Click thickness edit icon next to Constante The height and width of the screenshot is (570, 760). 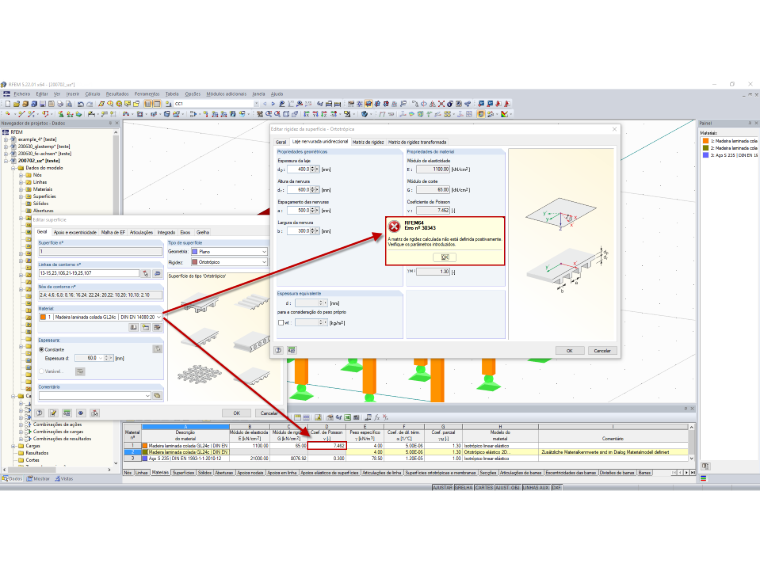pyautogui.click(x=157, y=349)
